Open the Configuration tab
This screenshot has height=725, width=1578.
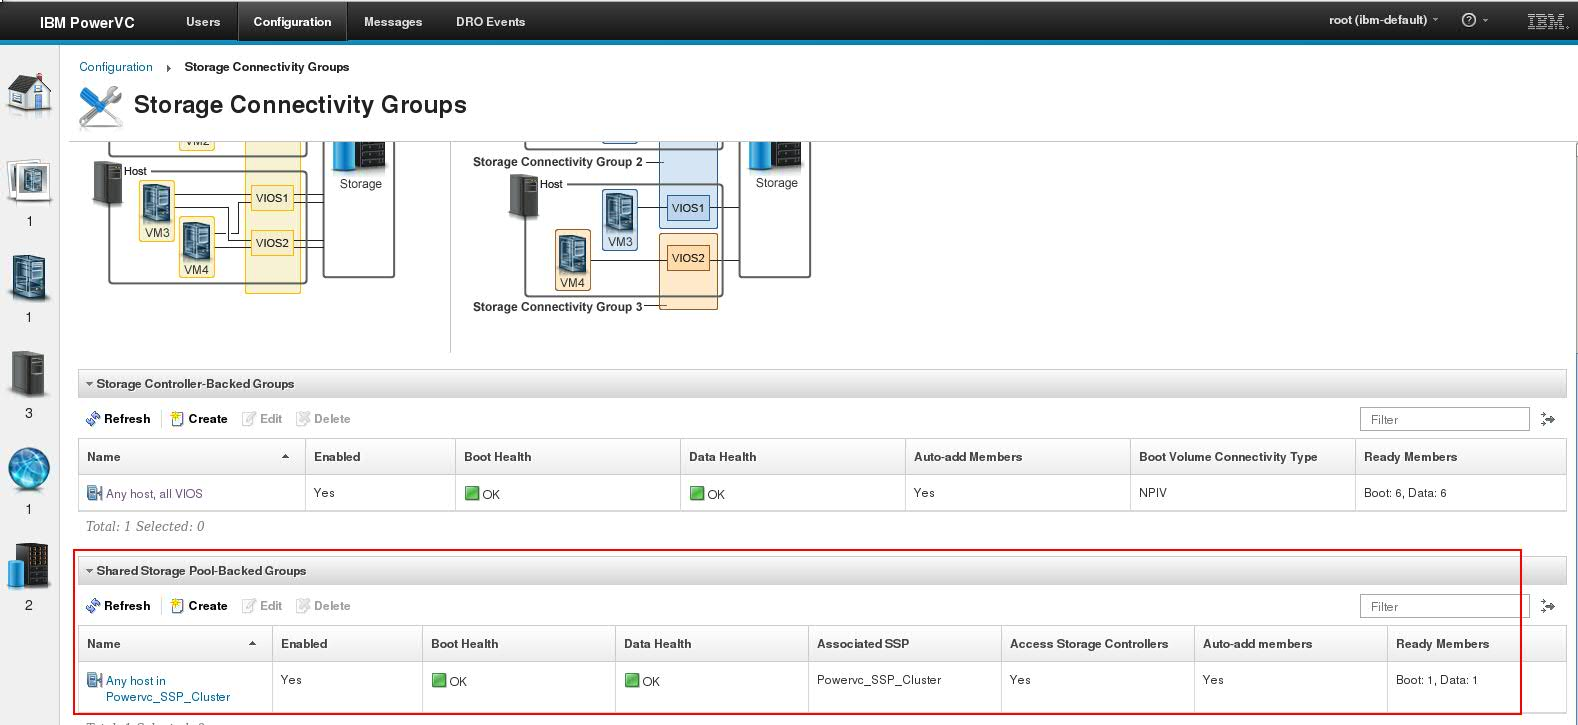coord(292,21)
